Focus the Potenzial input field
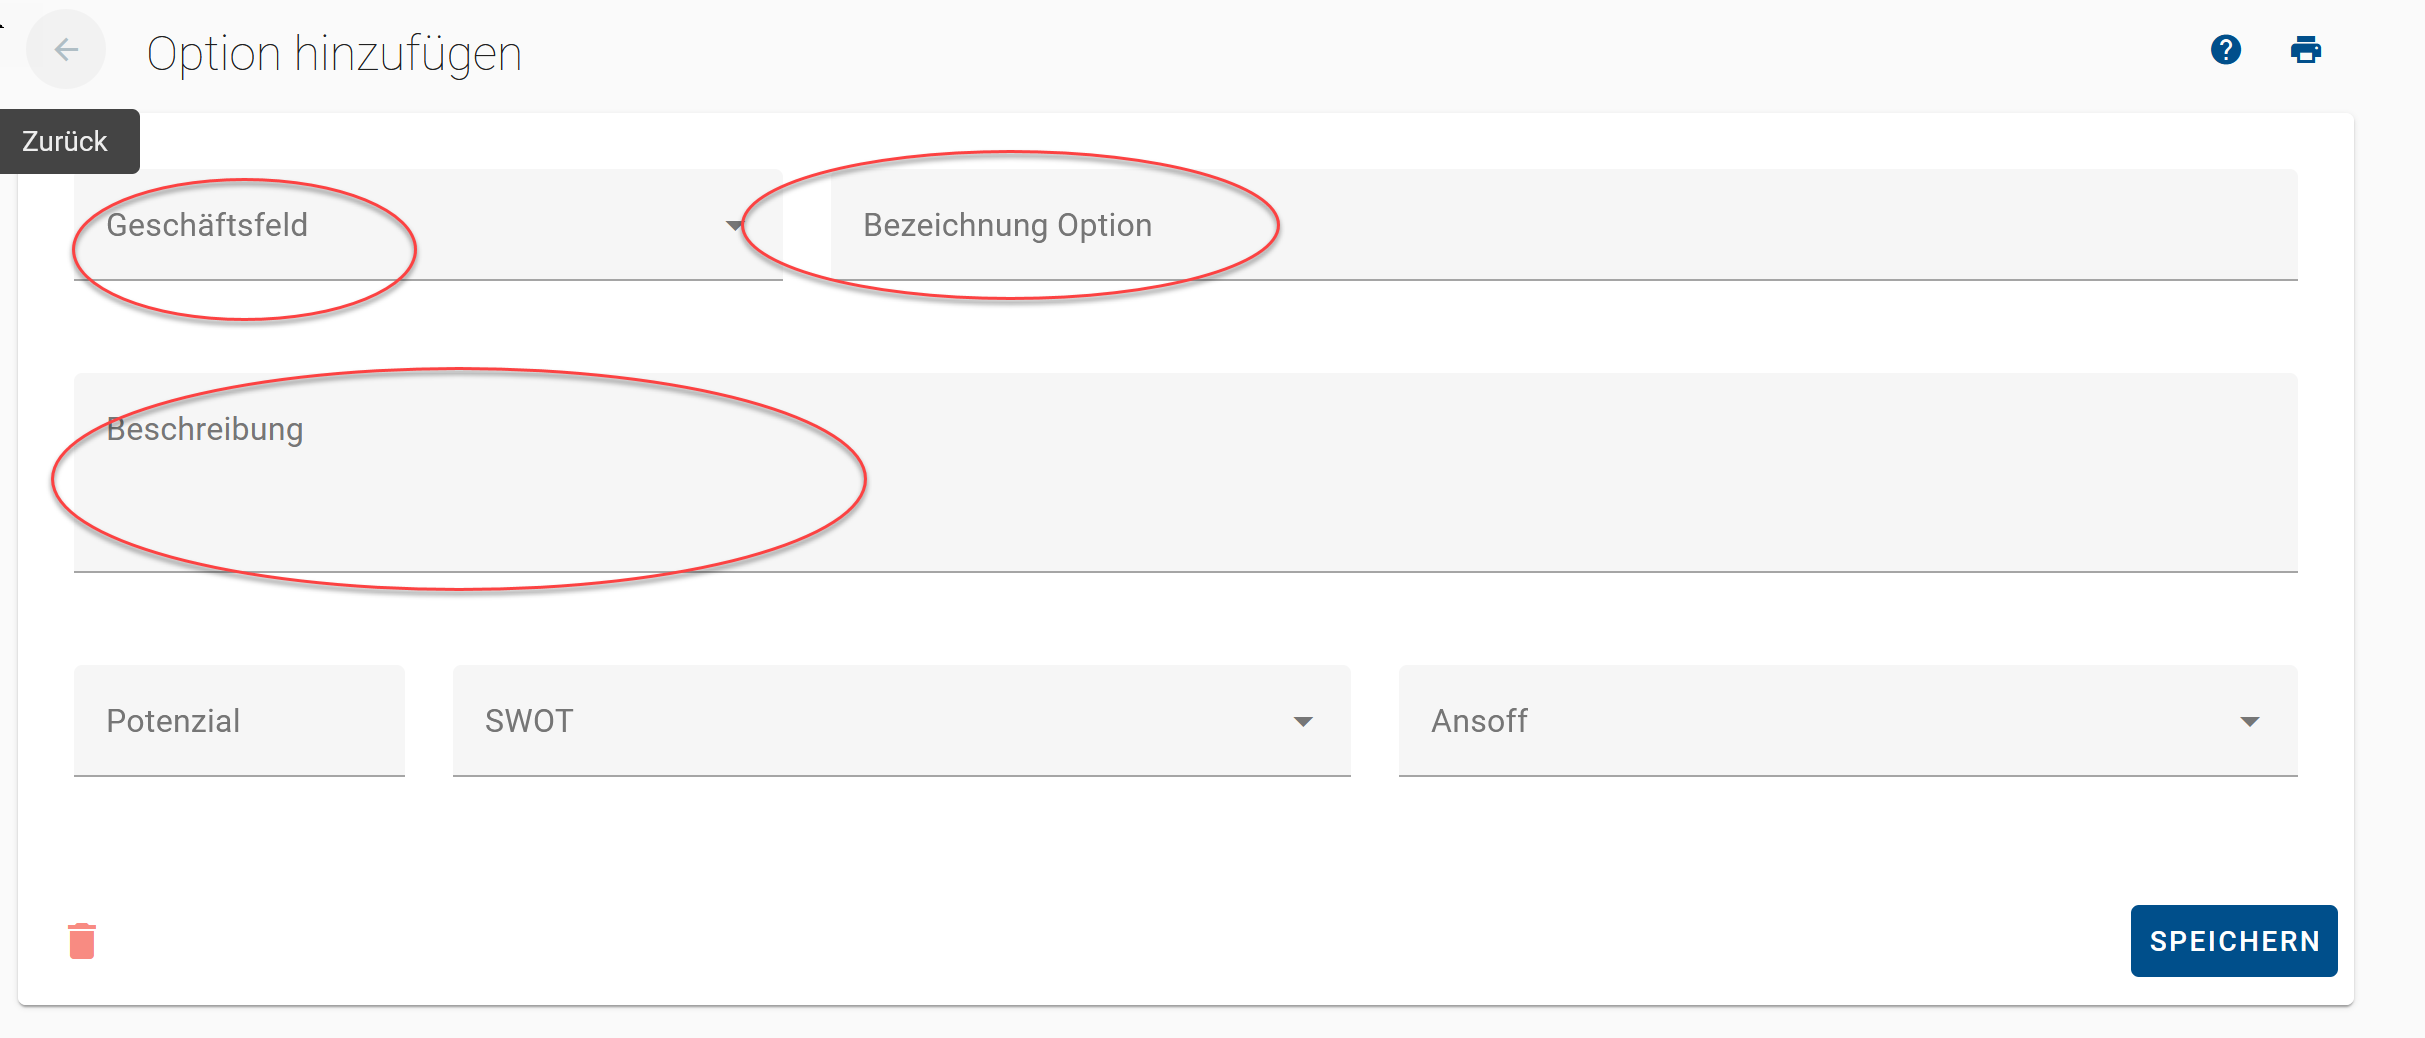 [239, 721]
